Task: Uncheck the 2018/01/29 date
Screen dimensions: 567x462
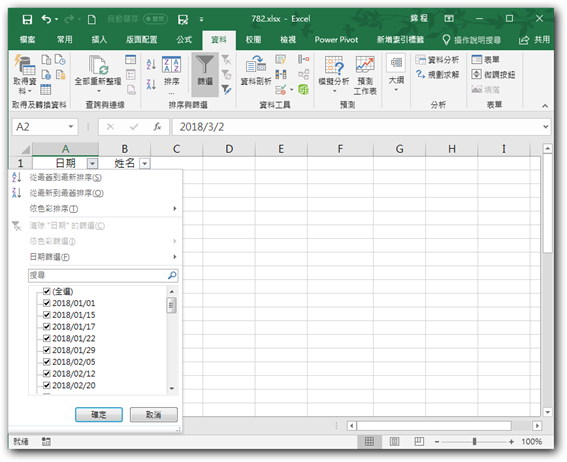Action: tap(46, 350)
